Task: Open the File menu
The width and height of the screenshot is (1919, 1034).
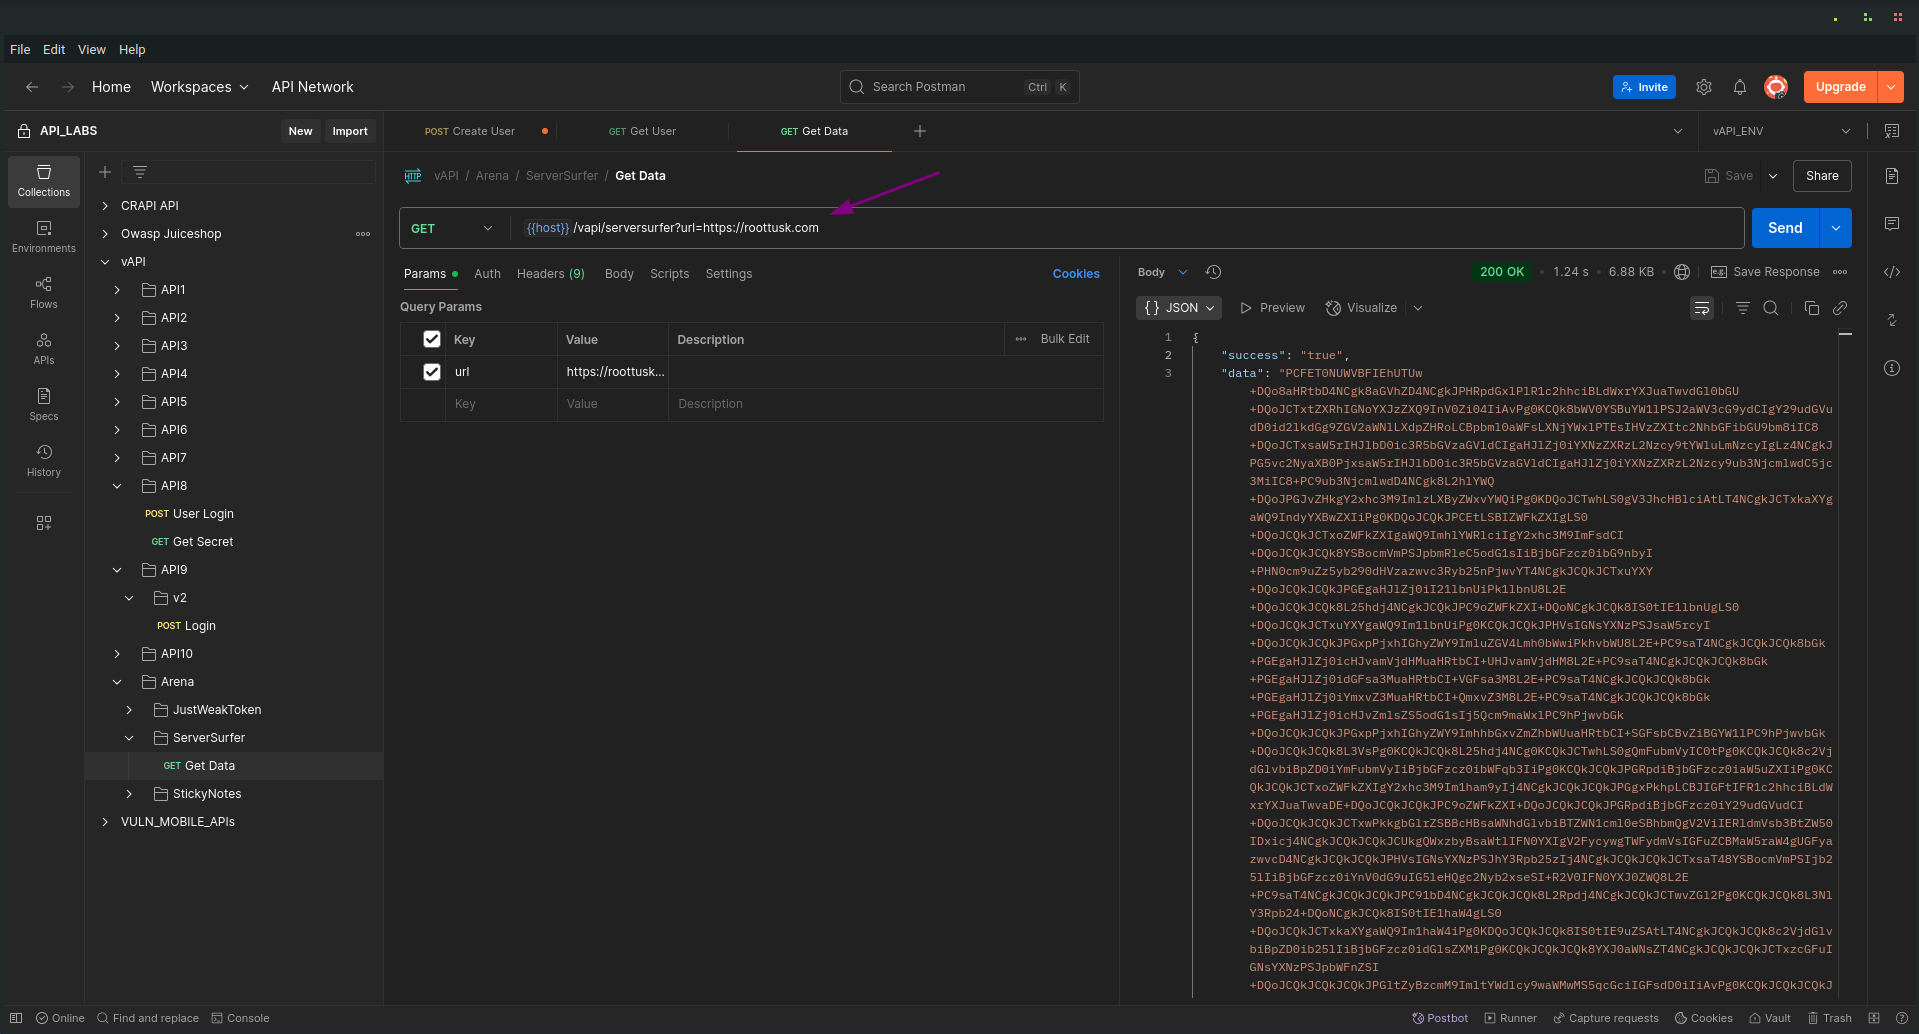Action: 20,49
